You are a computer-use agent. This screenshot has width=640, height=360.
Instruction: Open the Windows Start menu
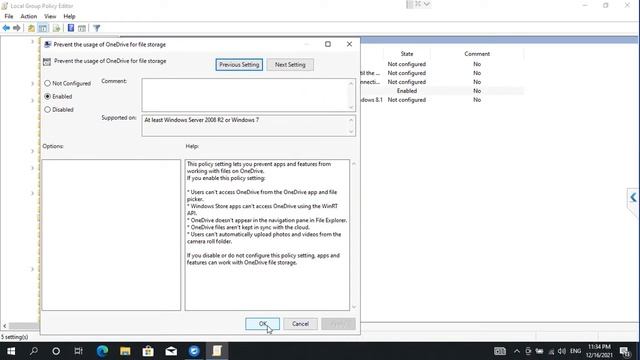click(11, 351)
